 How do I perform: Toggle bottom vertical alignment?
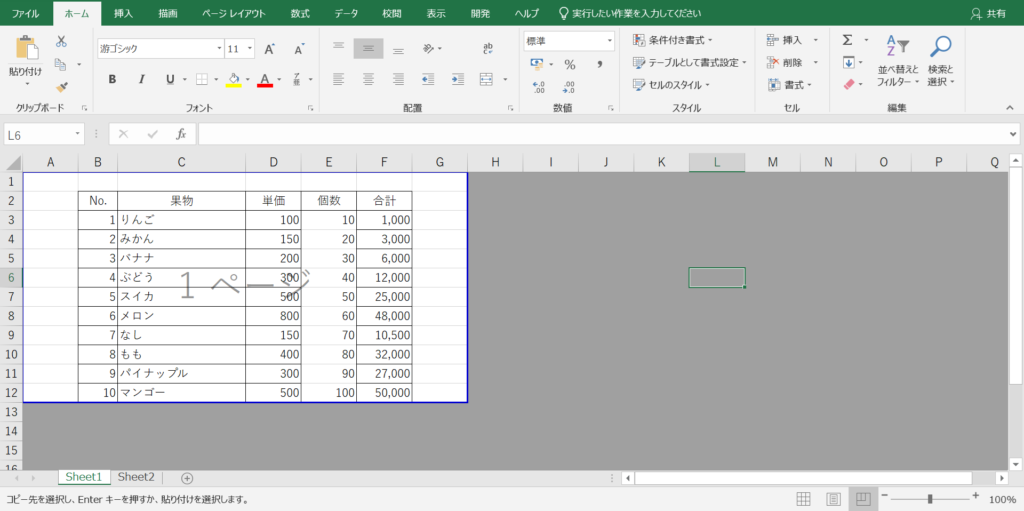tap(398, 48)
